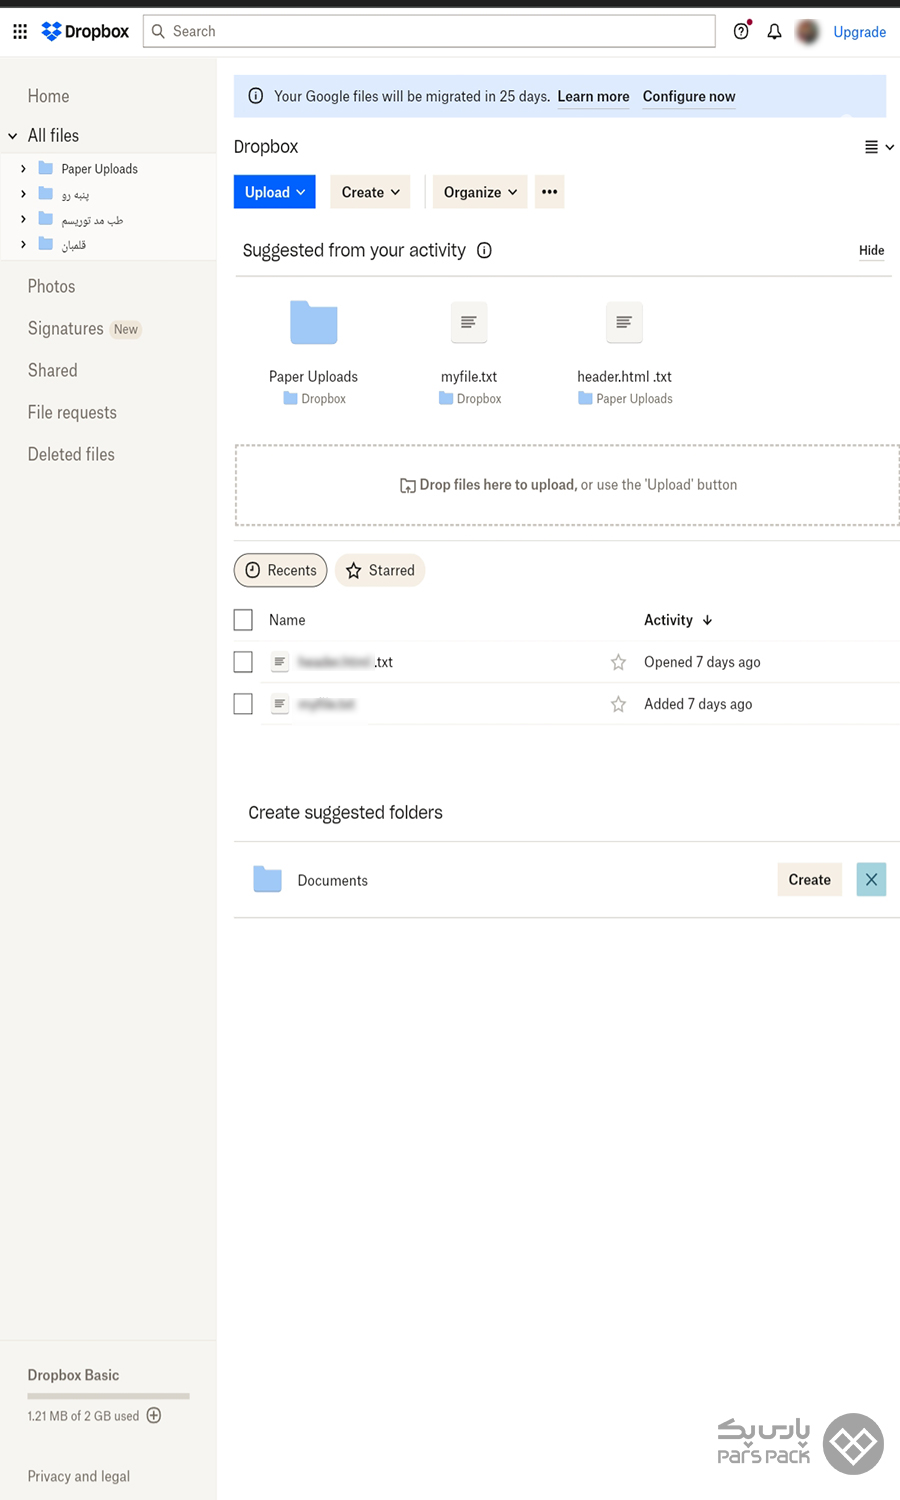Open the Organize dropdown

tap(480, 192)
